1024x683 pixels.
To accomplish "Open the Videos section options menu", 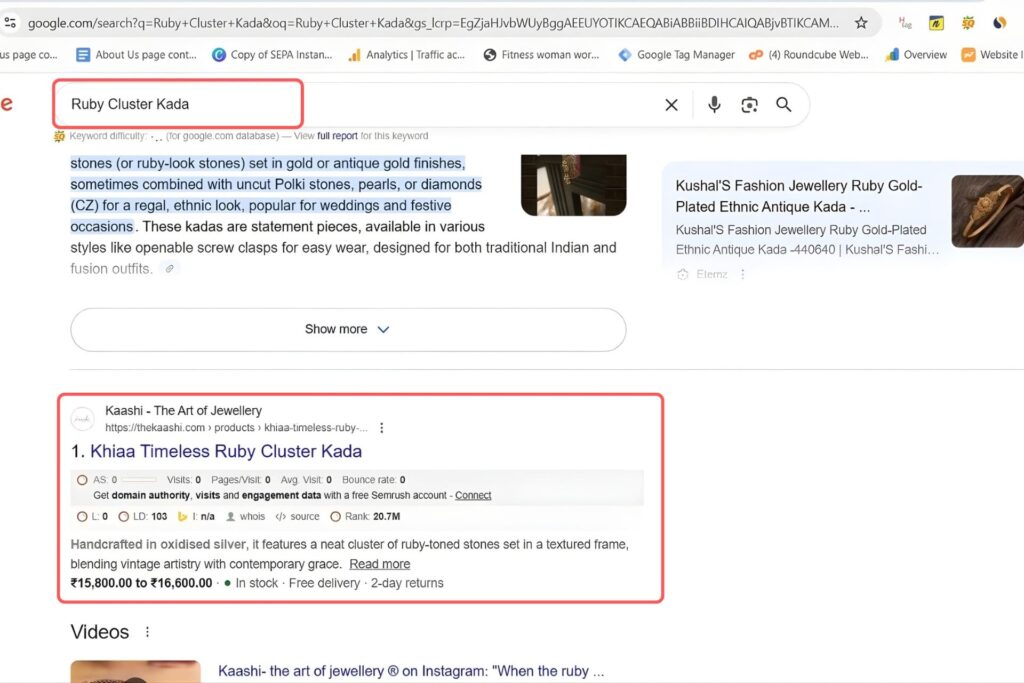I will (x=146, y=631).
